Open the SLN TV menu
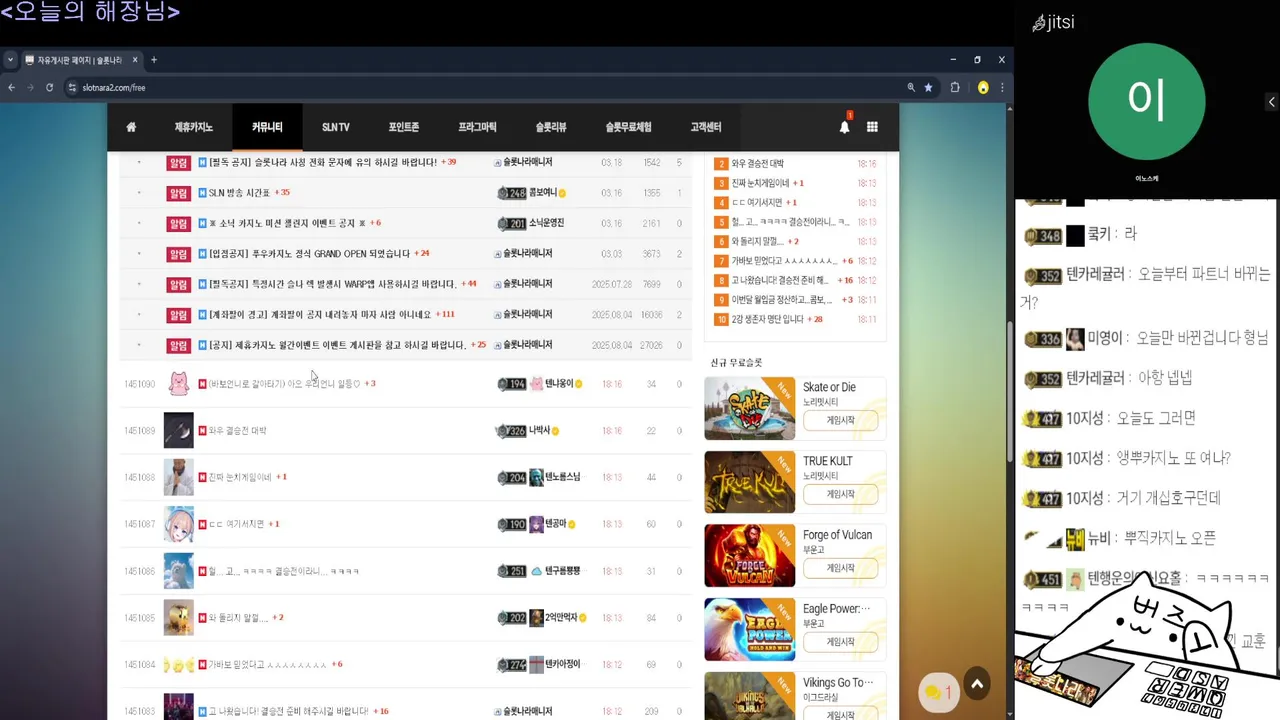The image size is (1280, 720). (x=336, y=127)
